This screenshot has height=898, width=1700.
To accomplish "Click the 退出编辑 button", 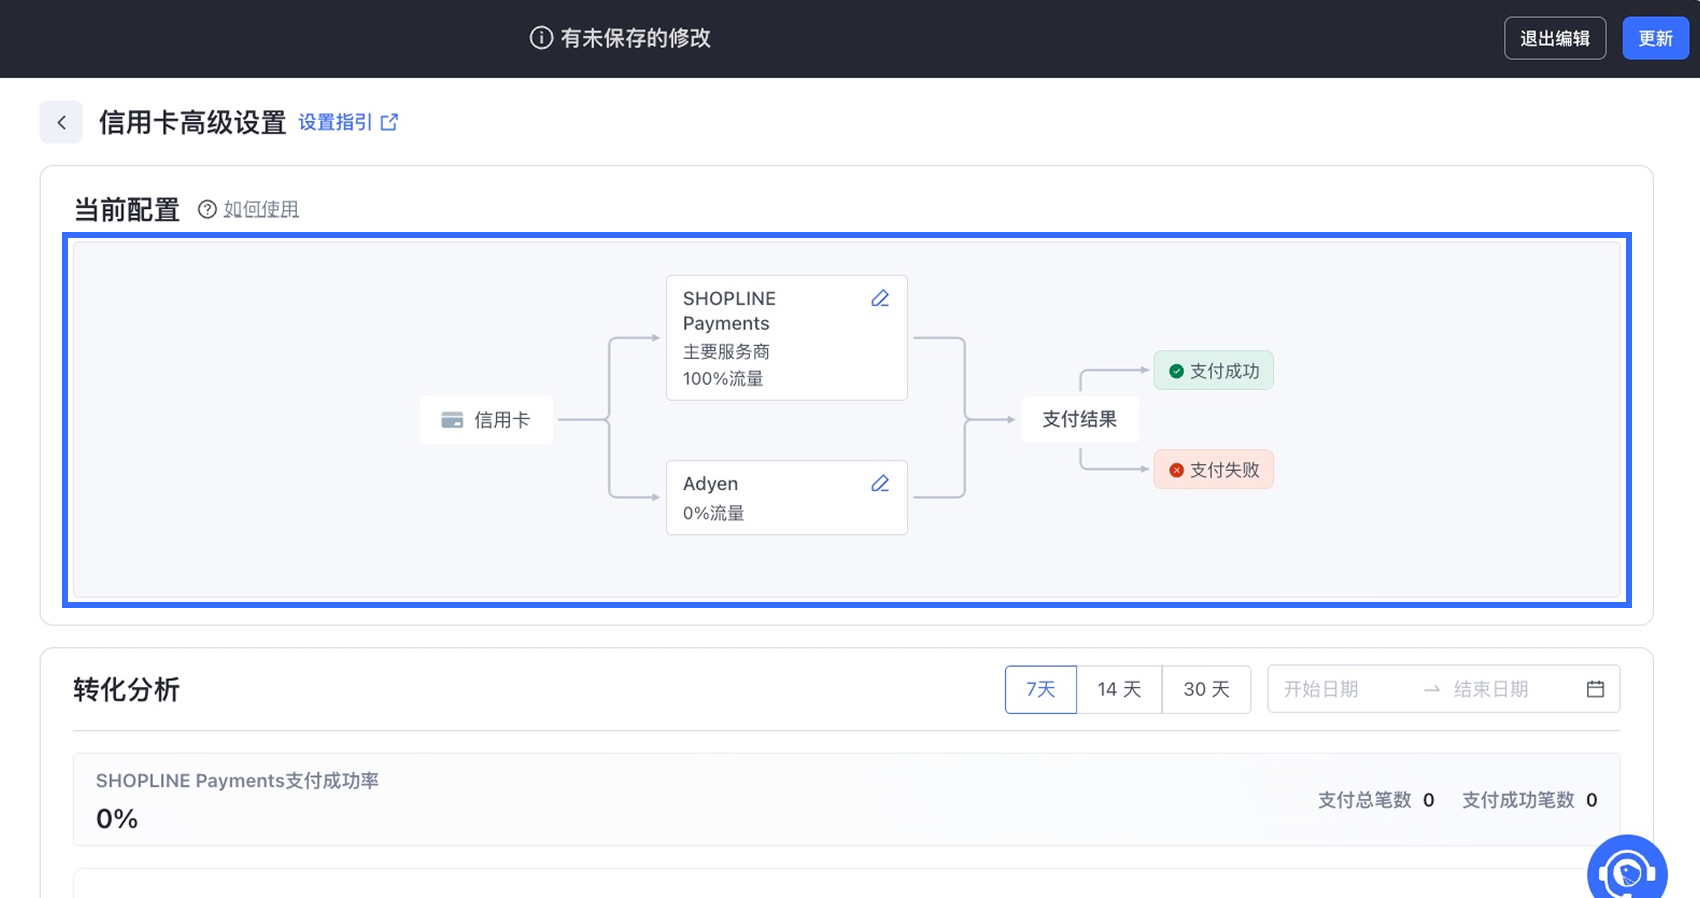I will 1554,38.
